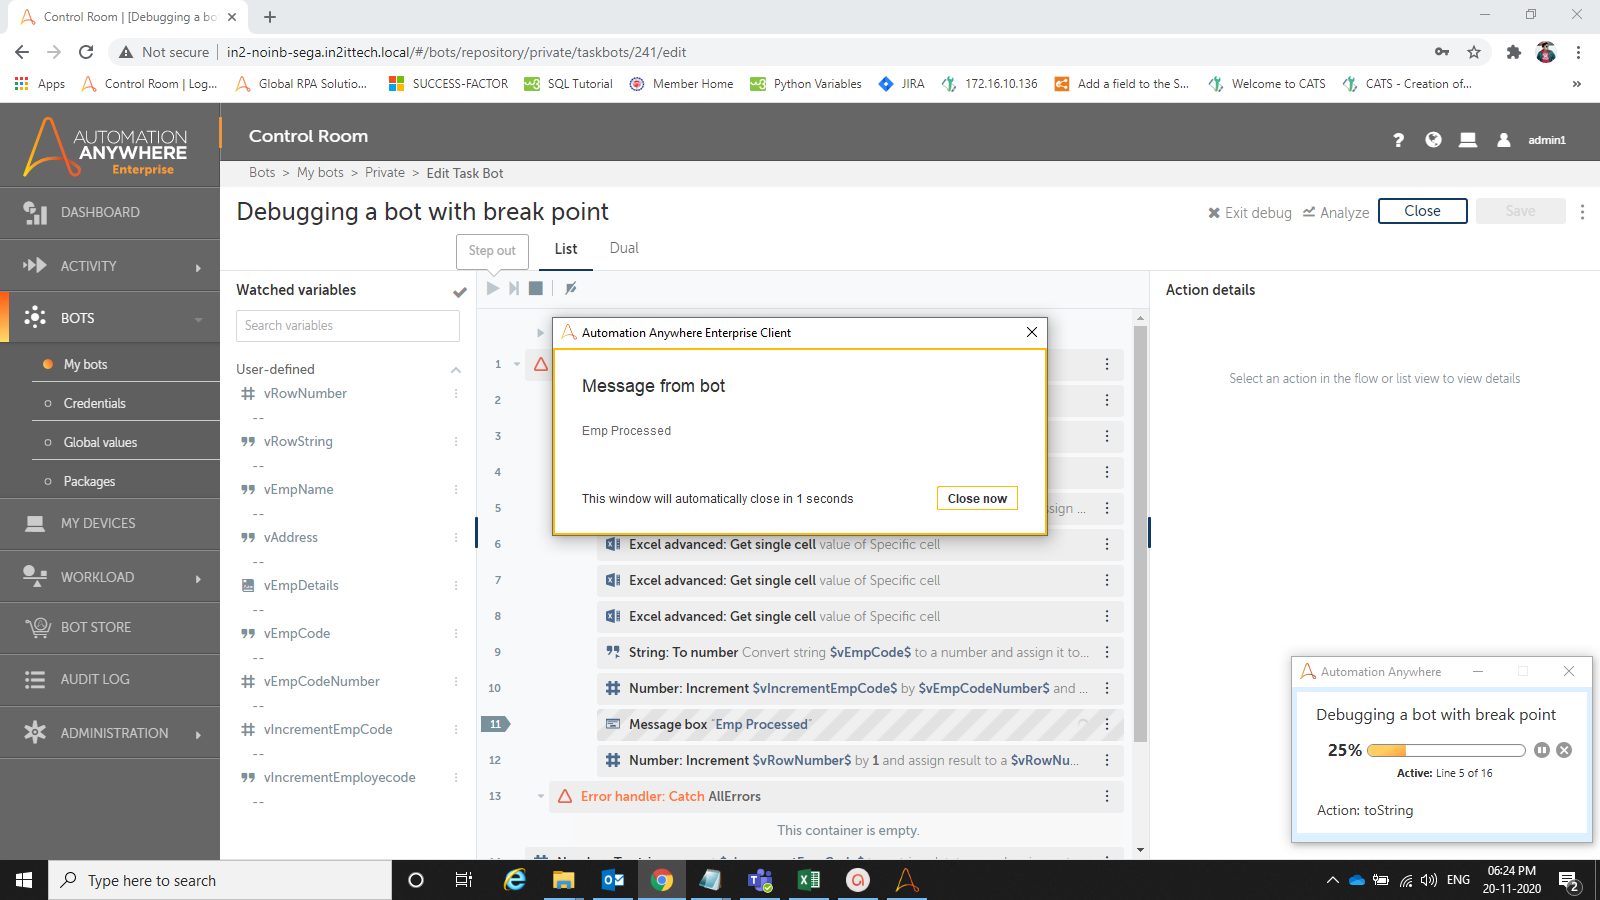Click the clear breakpoints icon in debug toolbar
The height and width of the screenshot is (900, 1600).
[x=571, y=289]
